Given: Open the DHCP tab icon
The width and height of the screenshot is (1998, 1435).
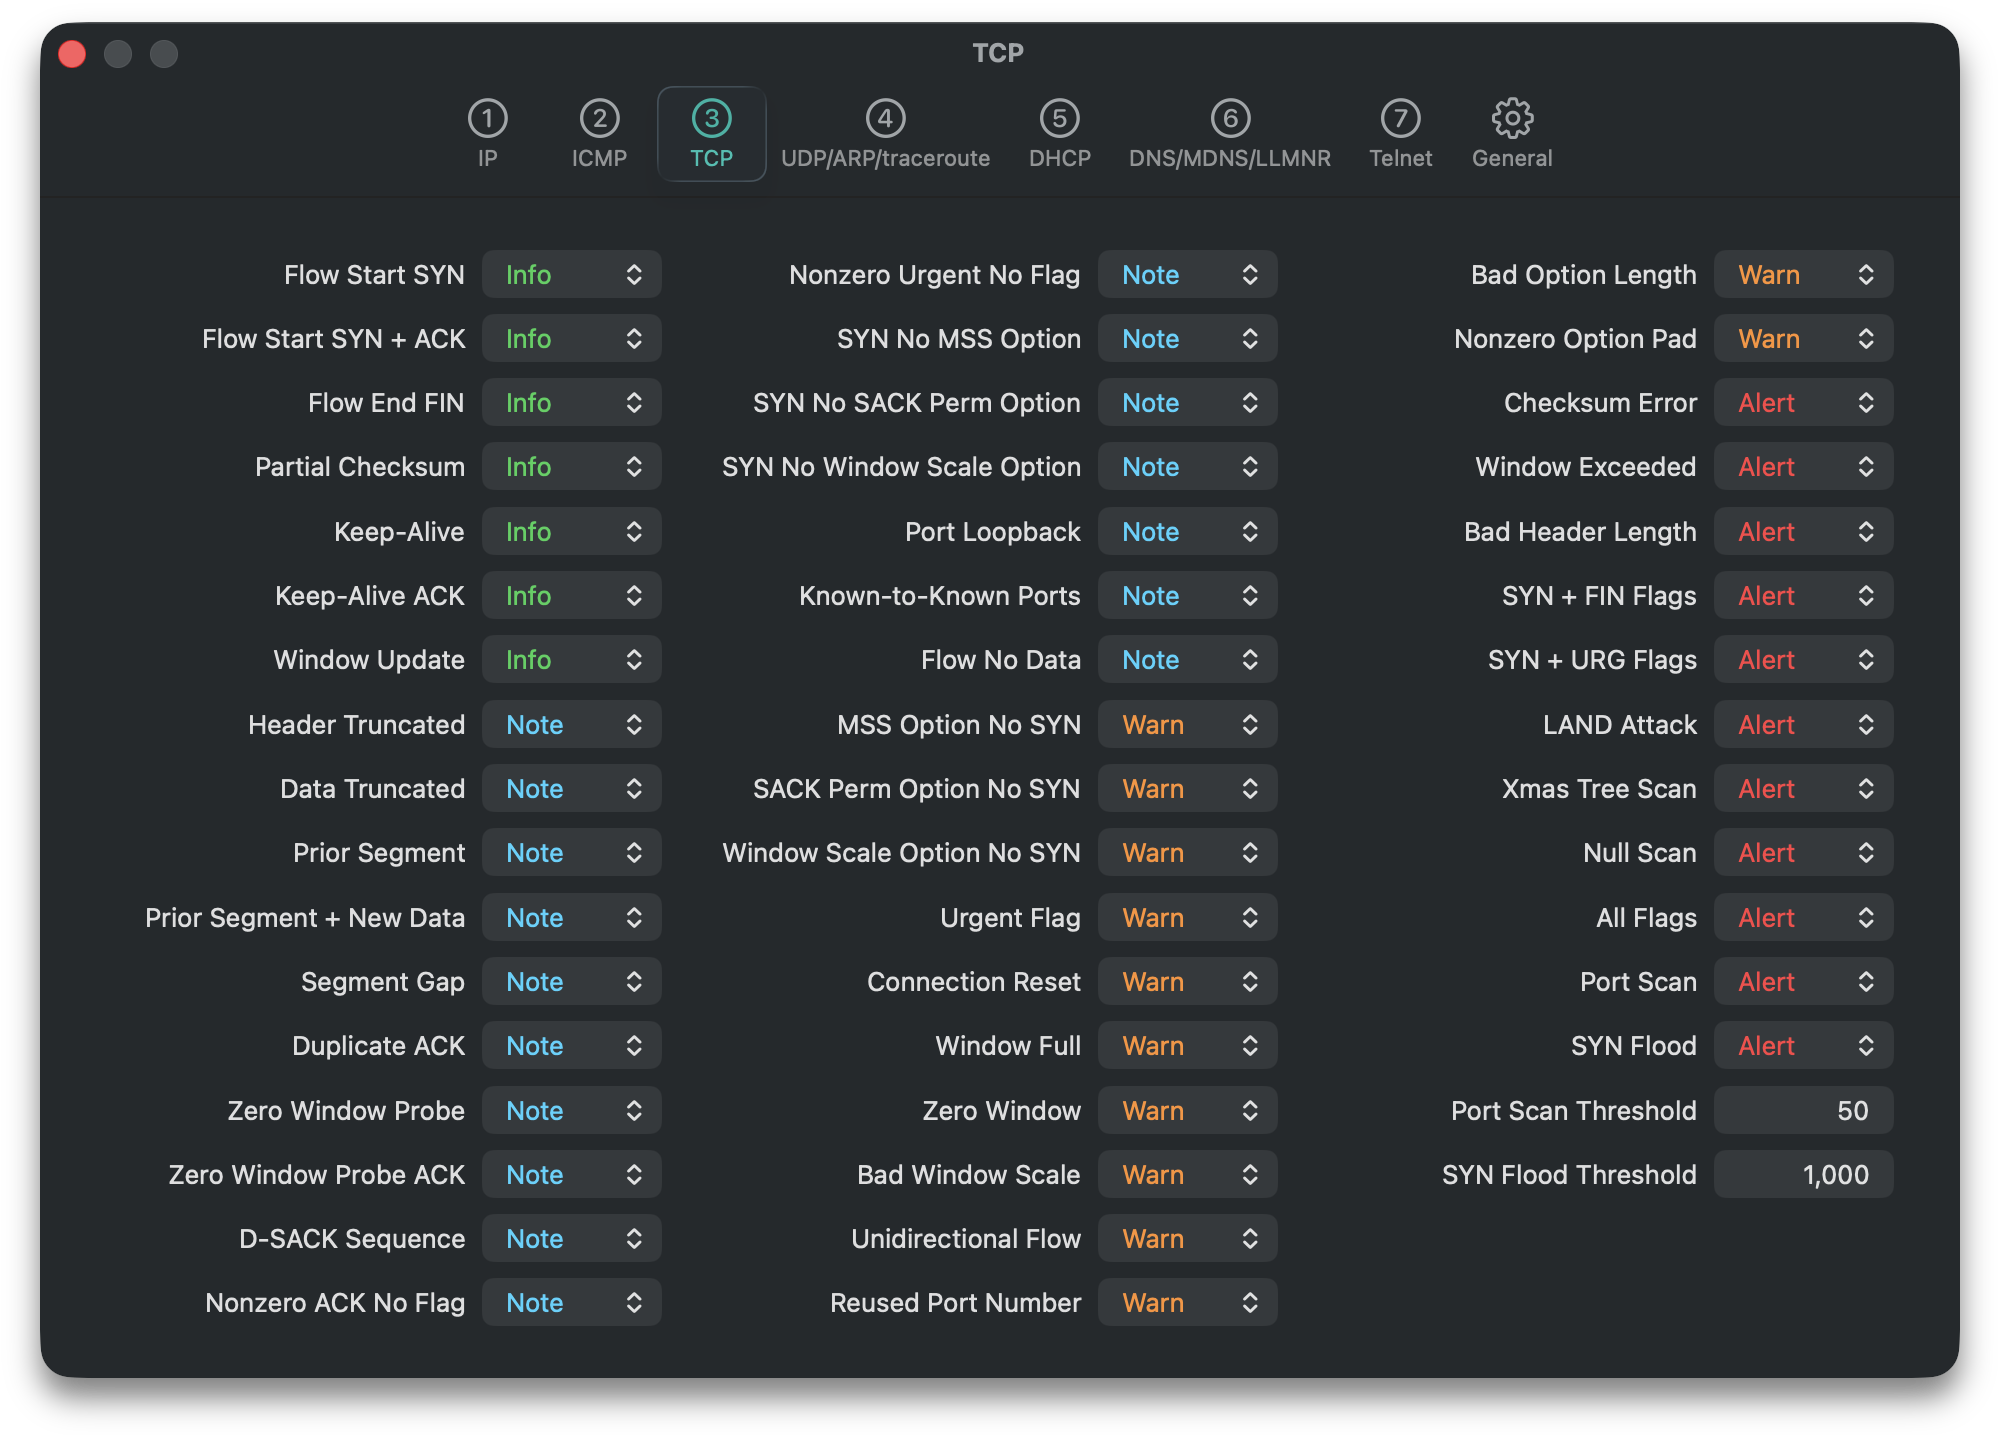Looking at the screenshot, I should click(1059, 119).
